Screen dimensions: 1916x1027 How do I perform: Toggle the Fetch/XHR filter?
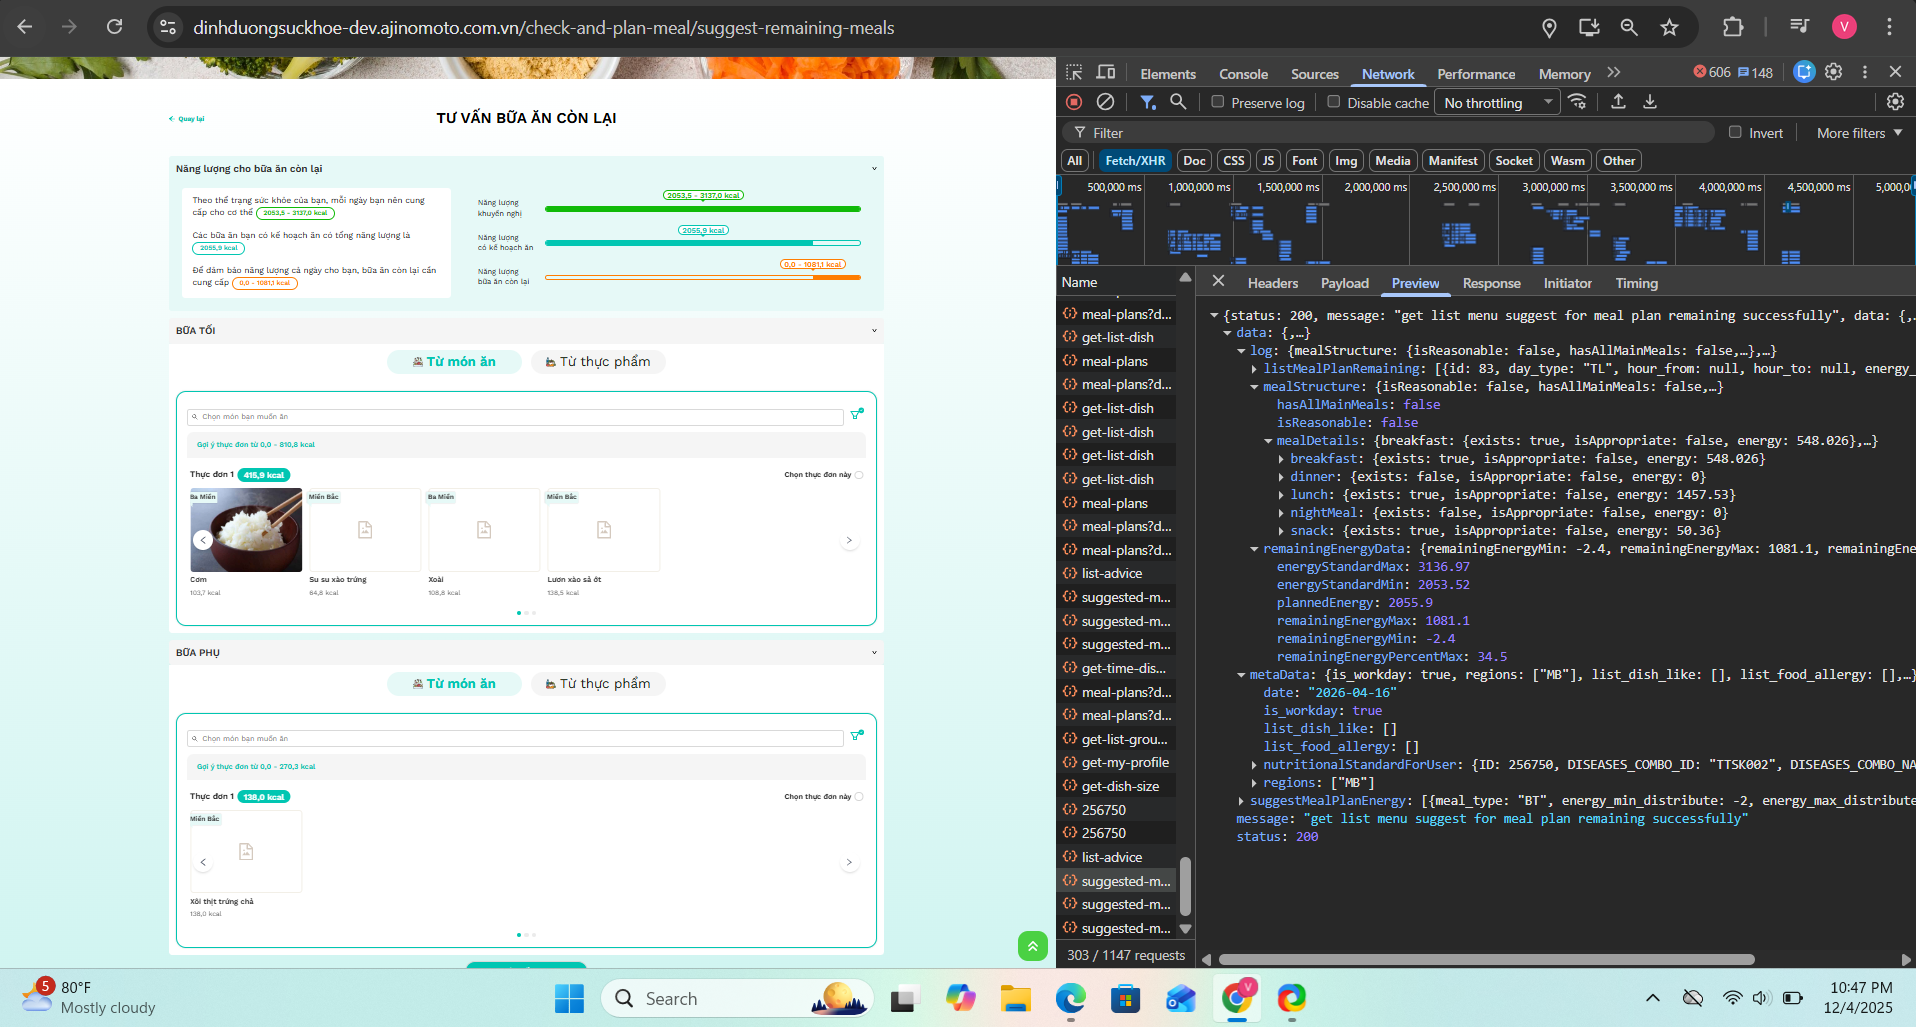click(x=1135, y=161)
